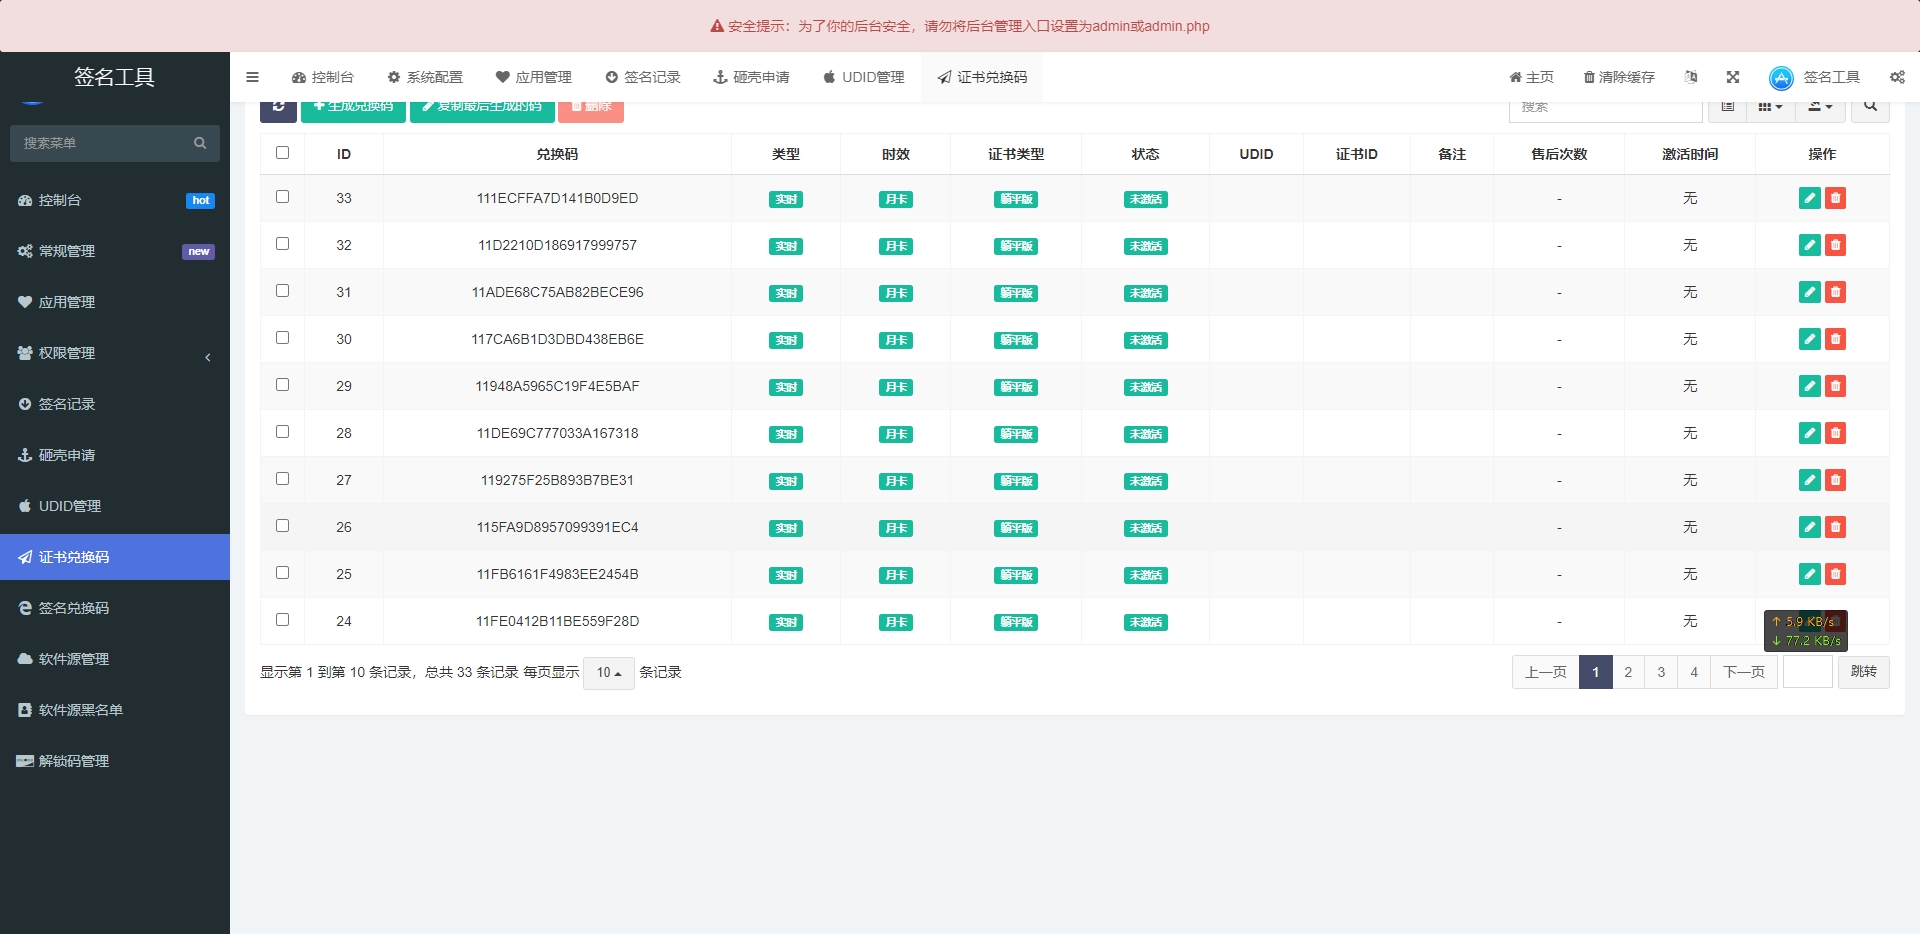The width and height of the screenshot is (1920, 934).
Task: Select the checkbox for row ID 26
Action: (x=282, y=526)
